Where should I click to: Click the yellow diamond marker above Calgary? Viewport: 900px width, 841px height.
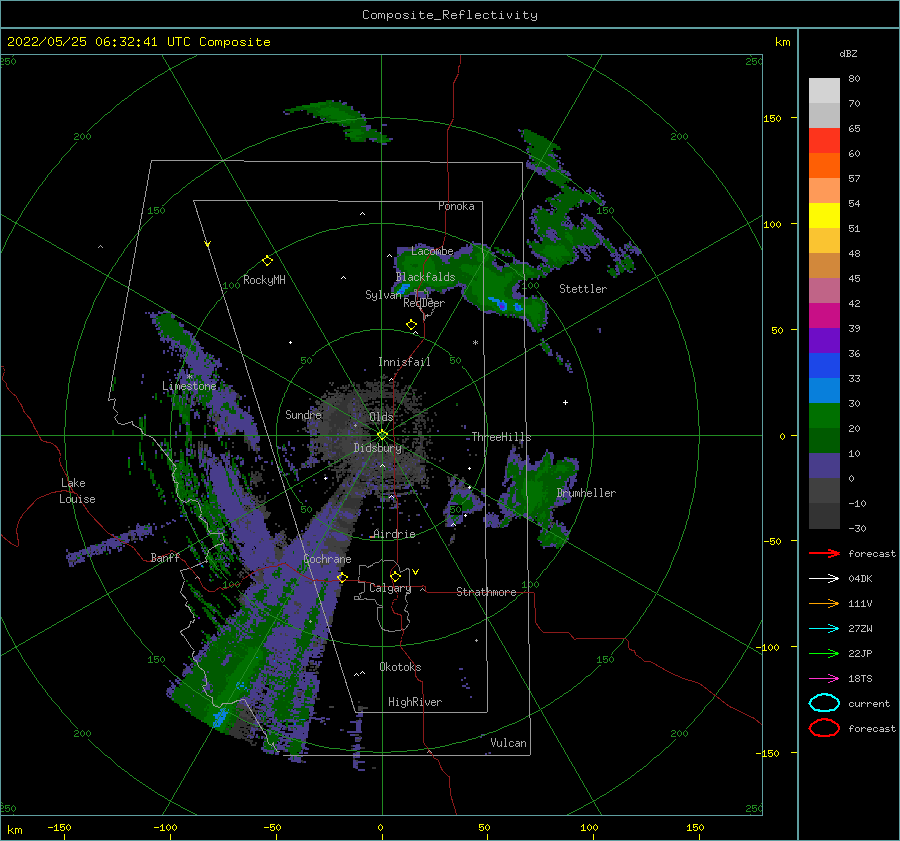(x=395, y=576)
